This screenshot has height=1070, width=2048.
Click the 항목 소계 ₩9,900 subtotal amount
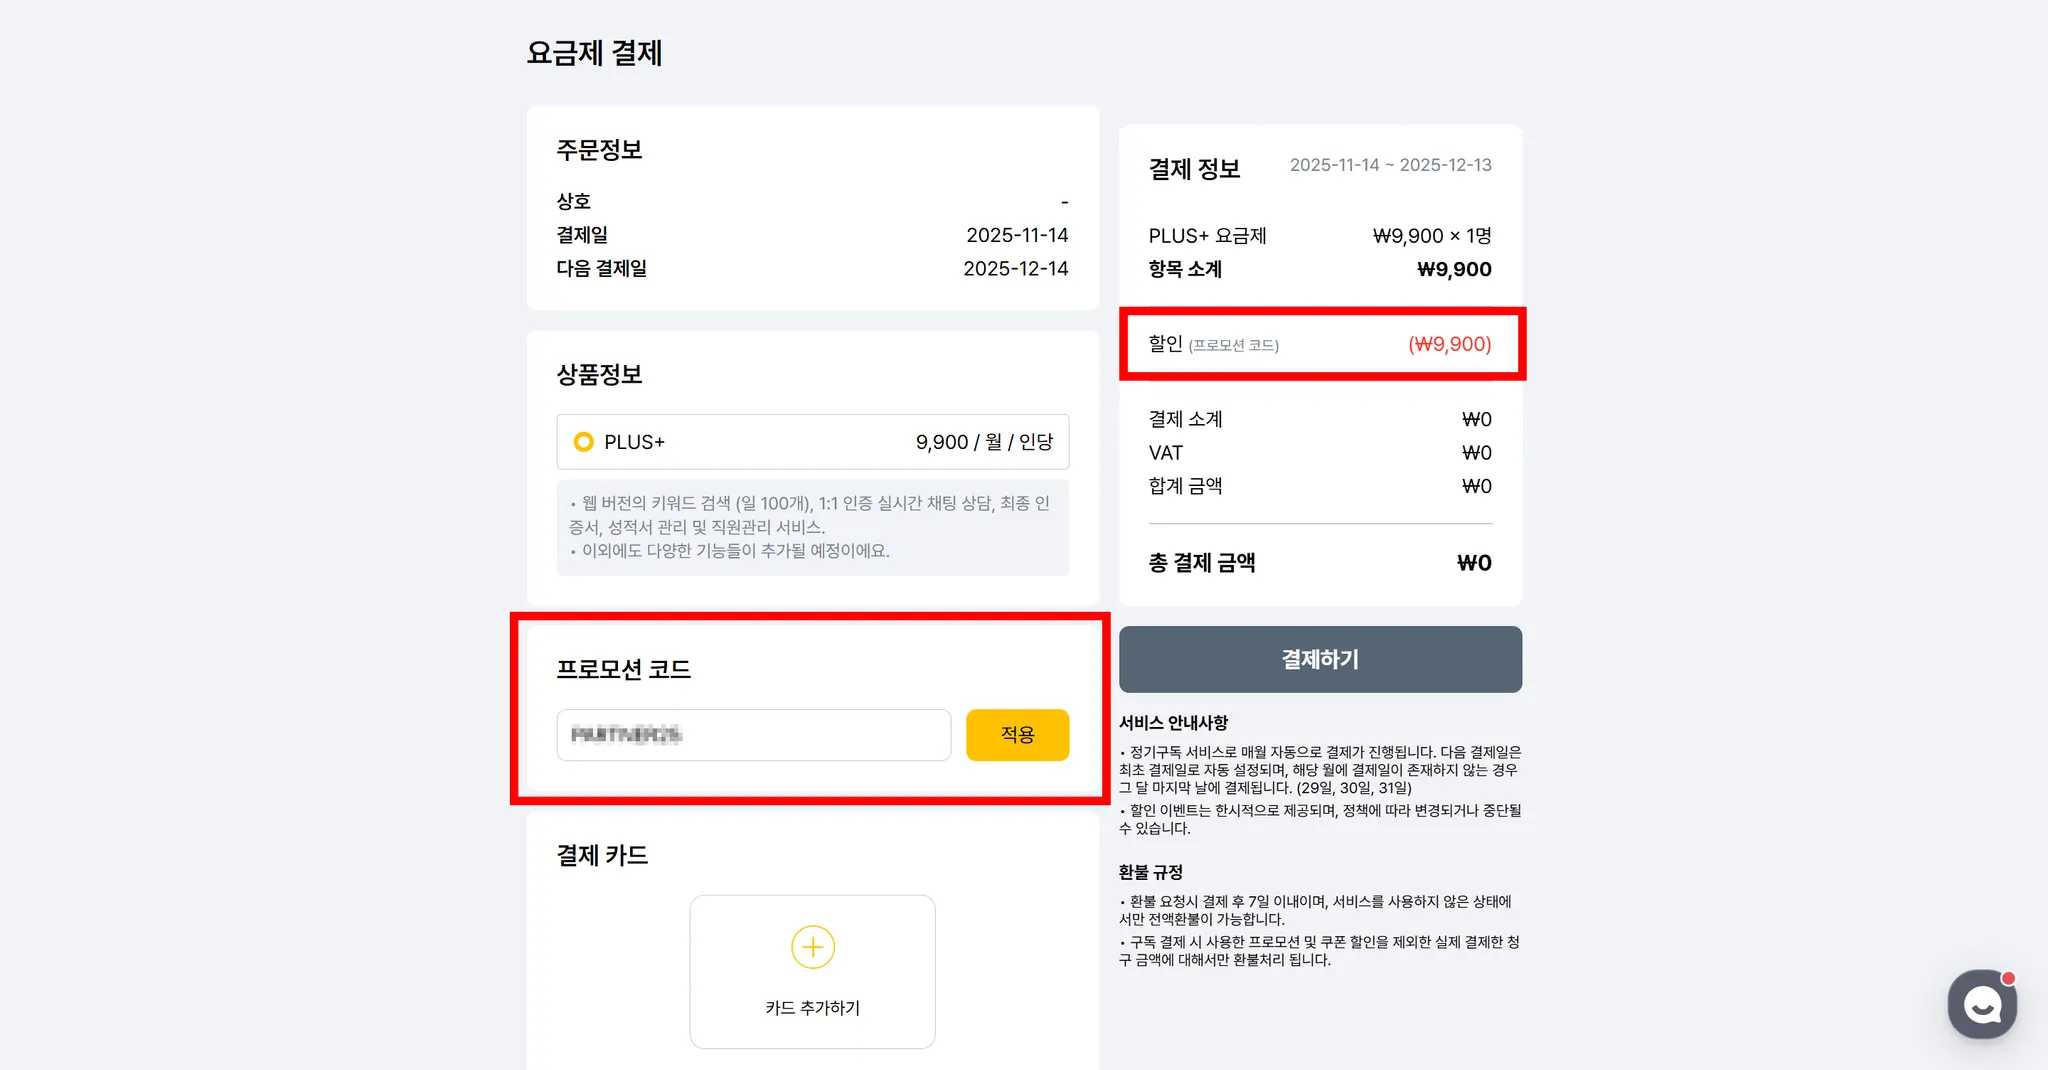(x=1454, y=269)
